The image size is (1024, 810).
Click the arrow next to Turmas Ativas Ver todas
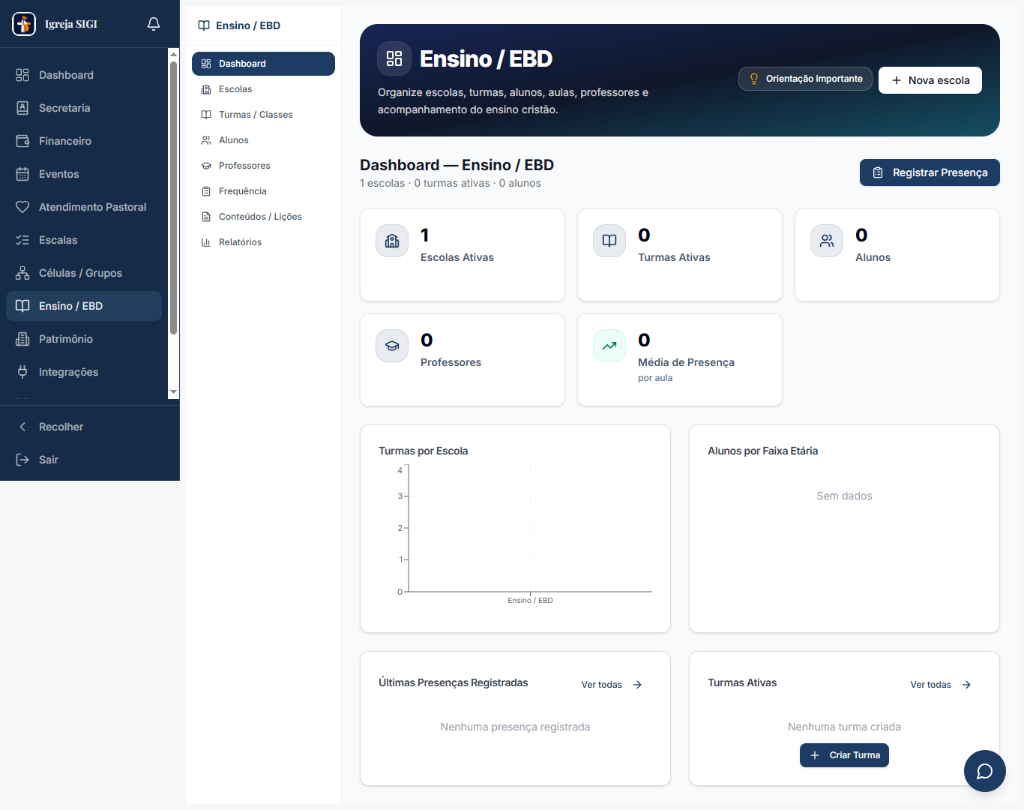967,685
